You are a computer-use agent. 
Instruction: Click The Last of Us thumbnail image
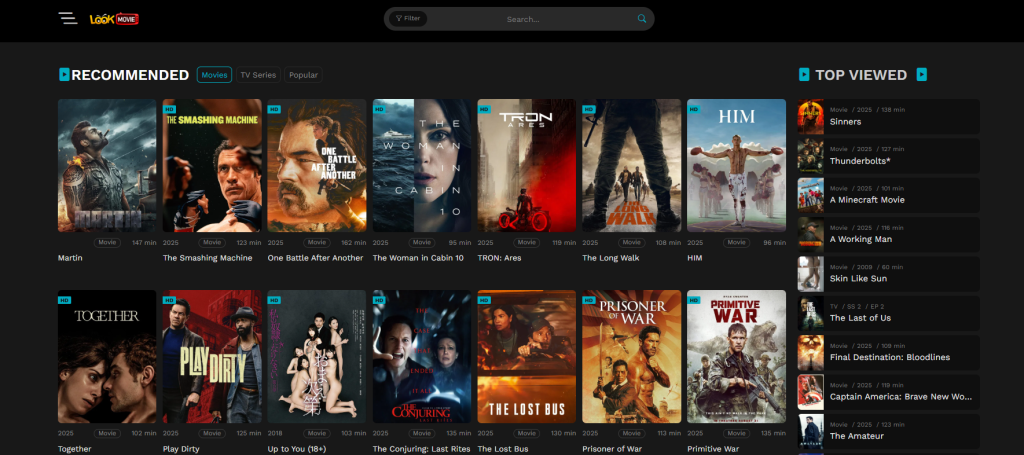pos(810,313)
